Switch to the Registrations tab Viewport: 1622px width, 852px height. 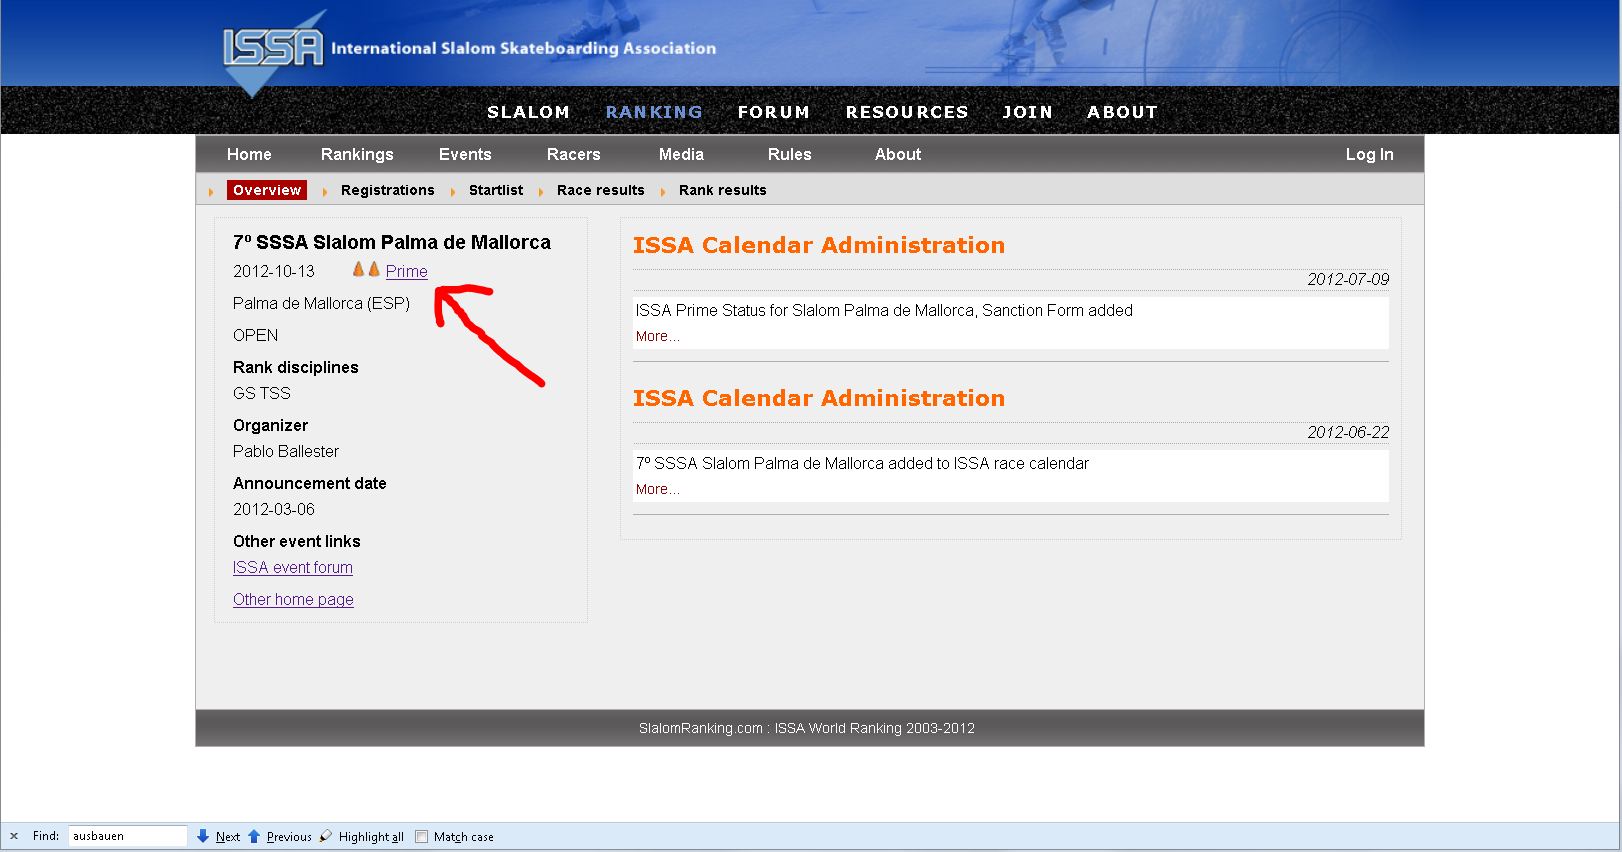pyautogui.click(x=388, y=190)
